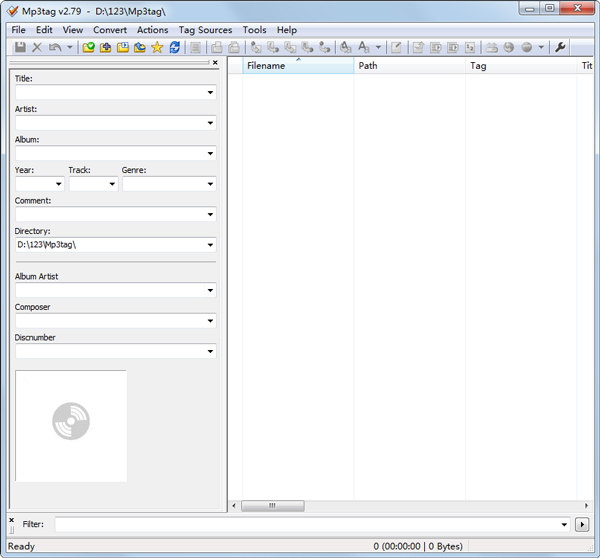This screenshot has height=558, width=600.
Task: Click the freedb tag source disc drive icon
Action: pyautogui.click(x=492, y=47)
